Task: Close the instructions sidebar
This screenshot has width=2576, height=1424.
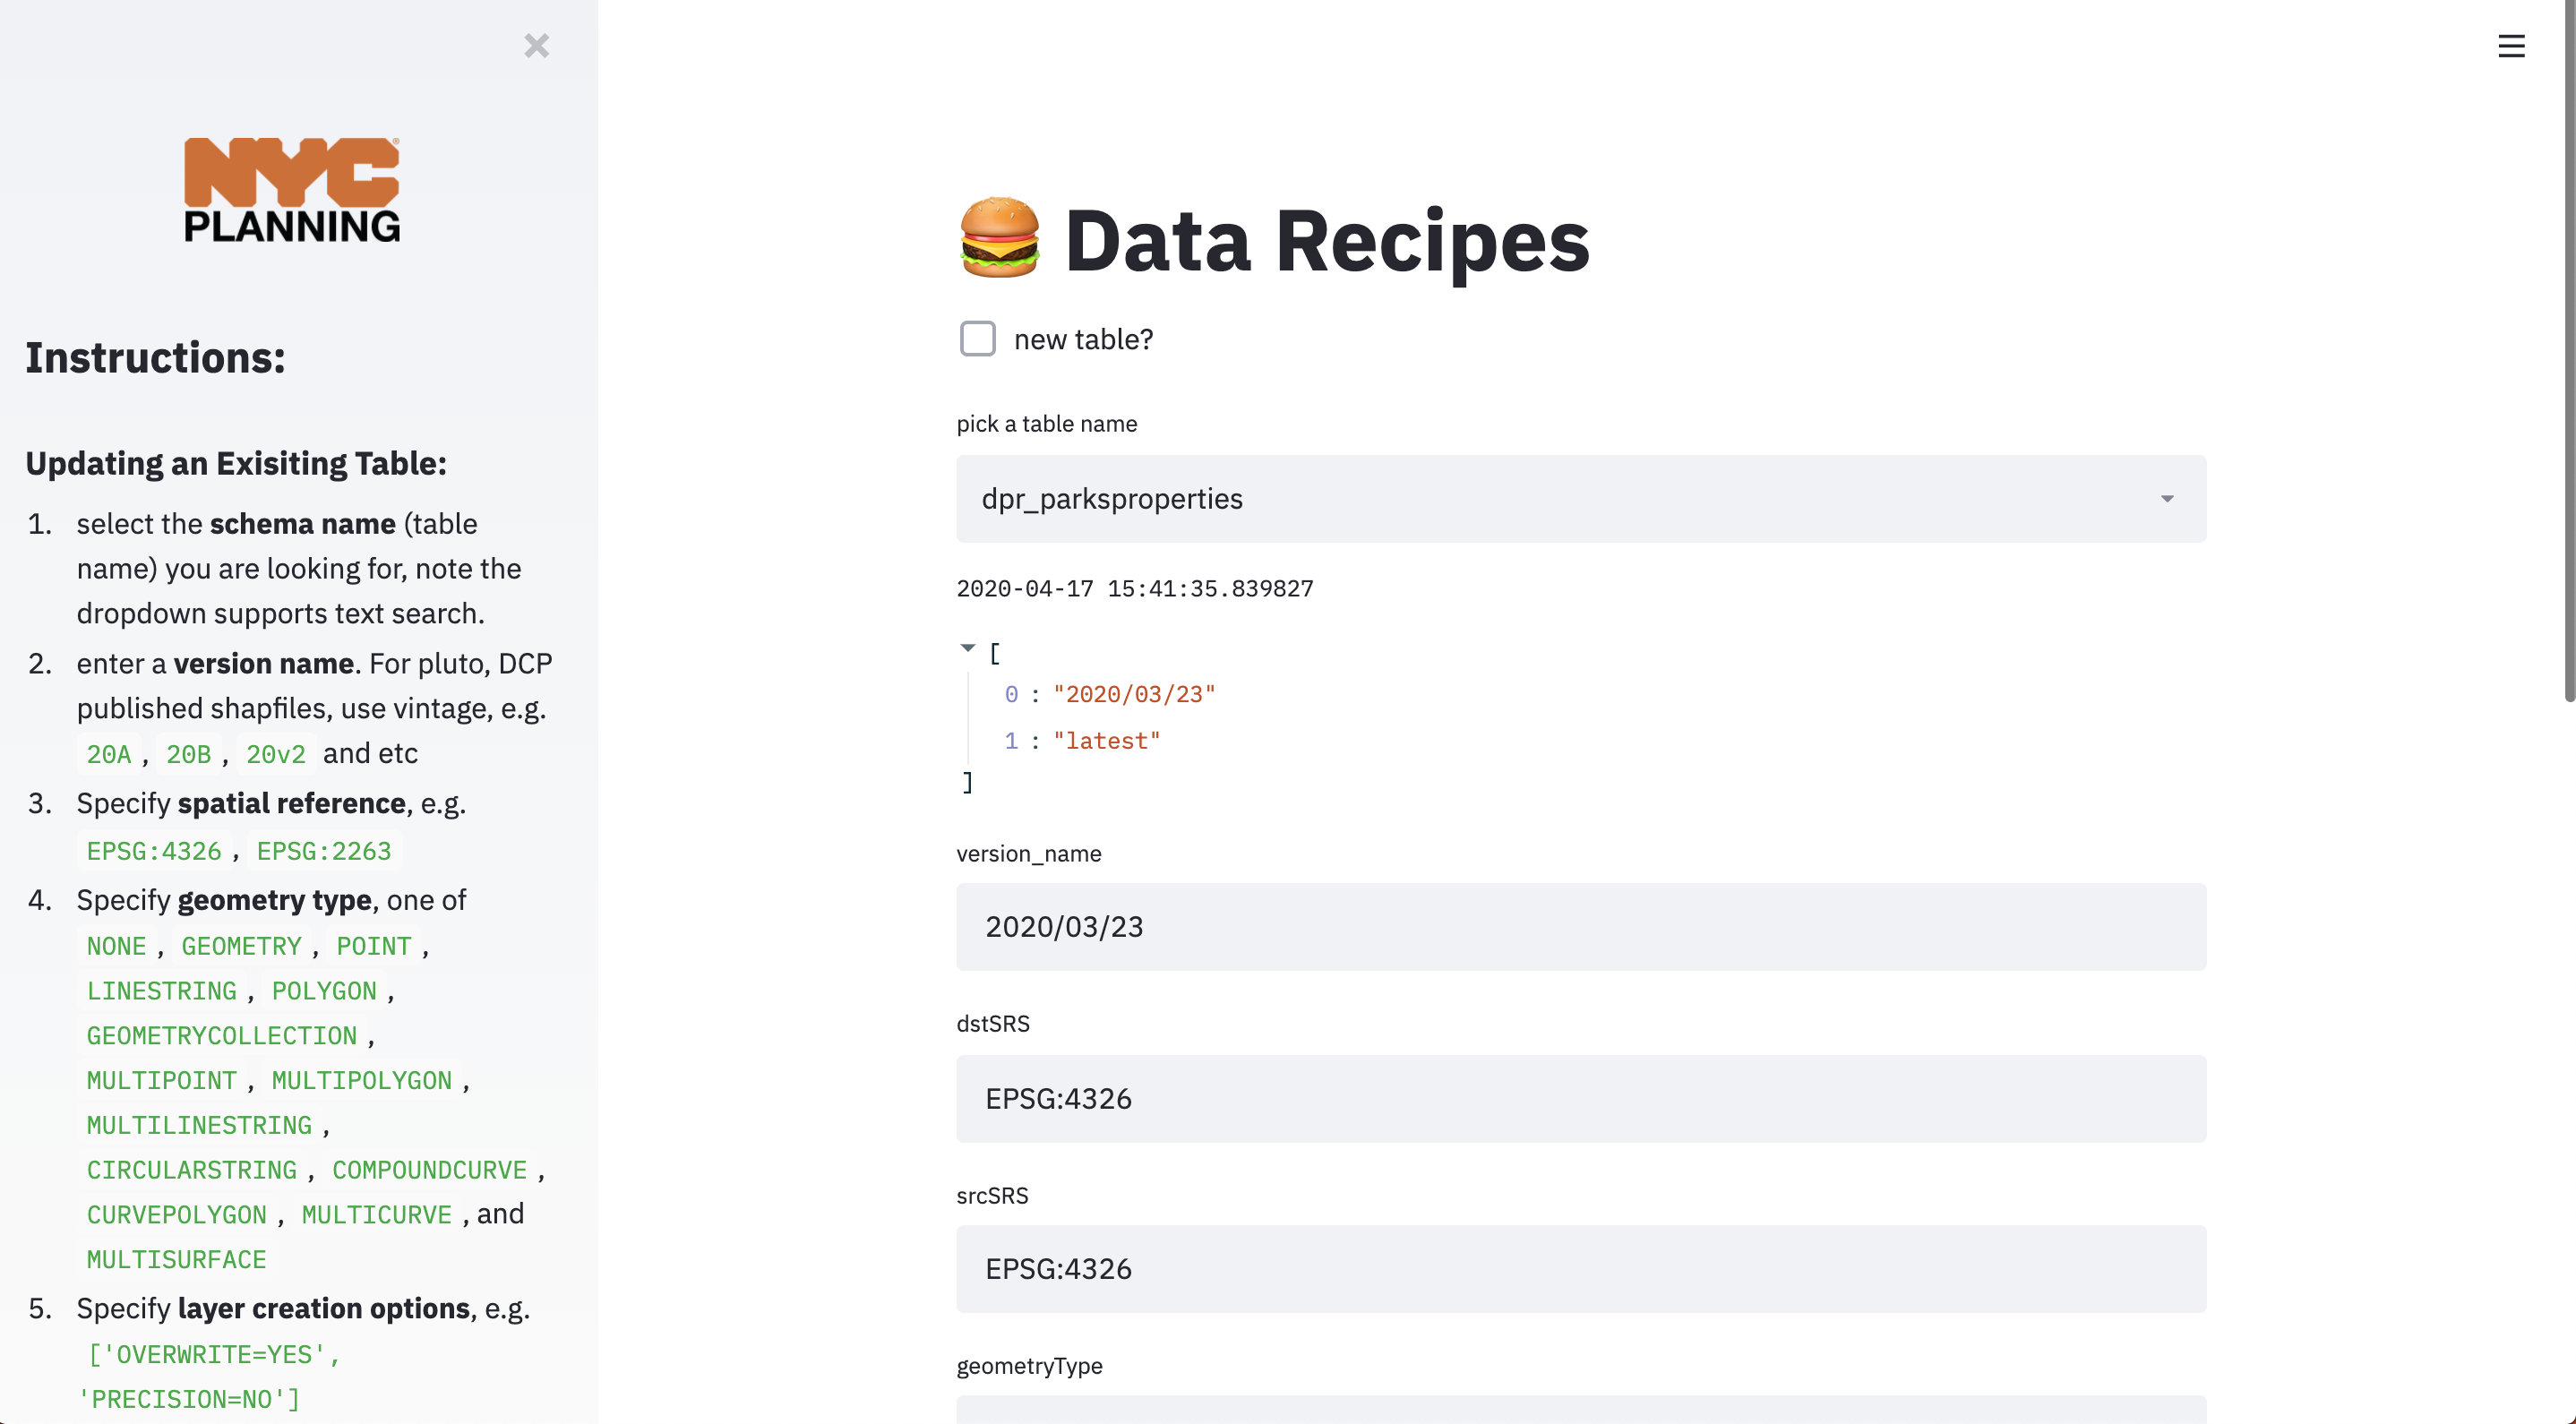Action: 537,46
